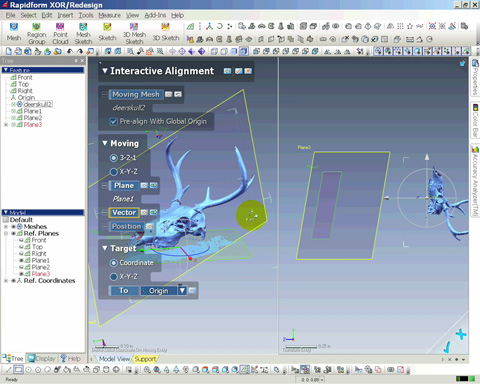Screen dimensions: 480x384
Task: Open the Add-Ins menu
Action: tap(155, 15)
